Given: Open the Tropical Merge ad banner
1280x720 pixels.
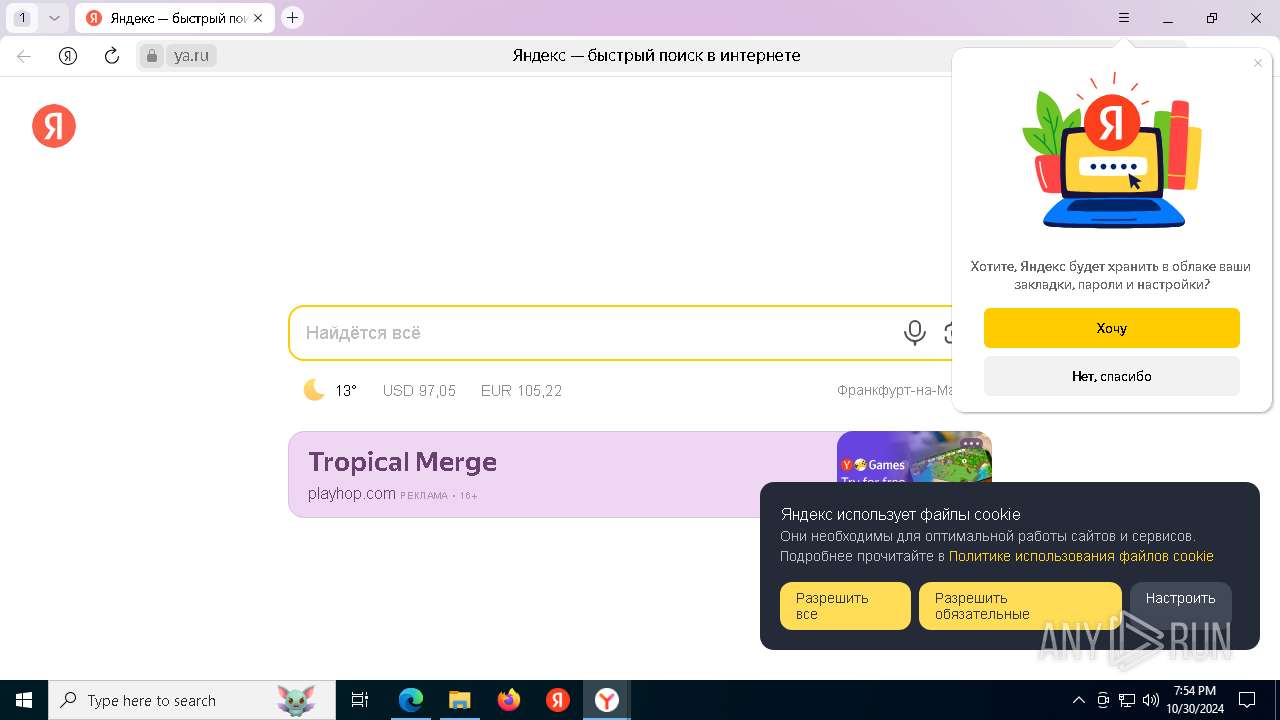Looking at the screenshot, I should (563, 474).
